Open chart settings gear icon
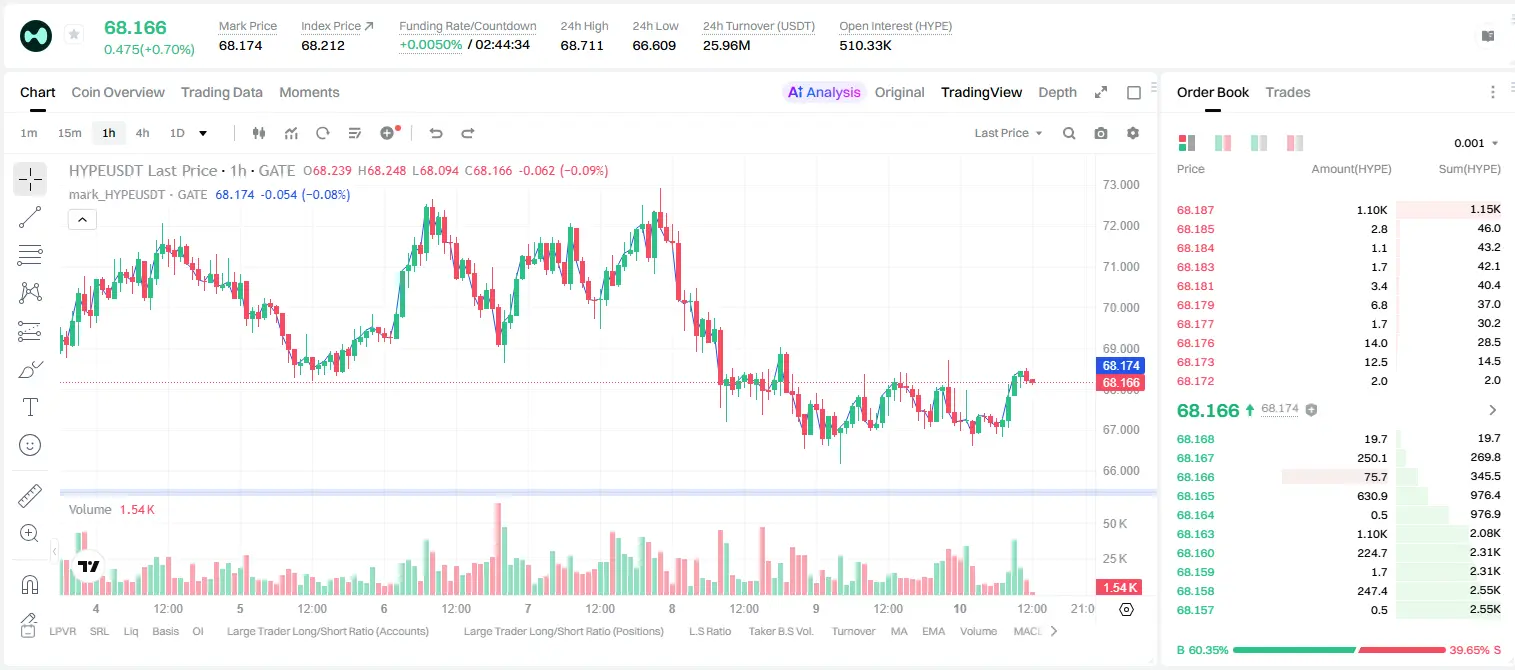 [x=1133, y=133]
